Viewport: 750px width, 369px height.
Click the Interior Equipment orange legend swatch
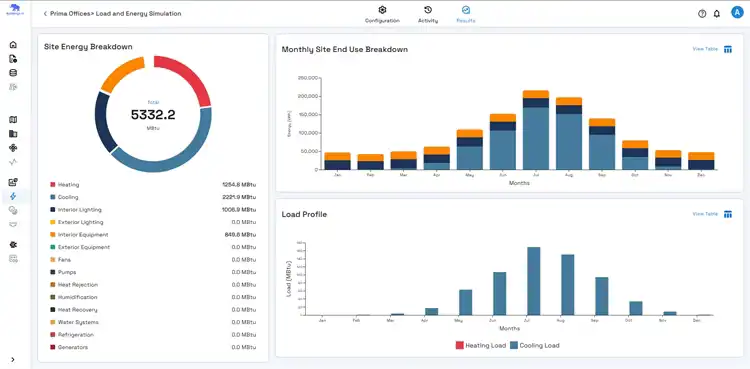point(53,235)
